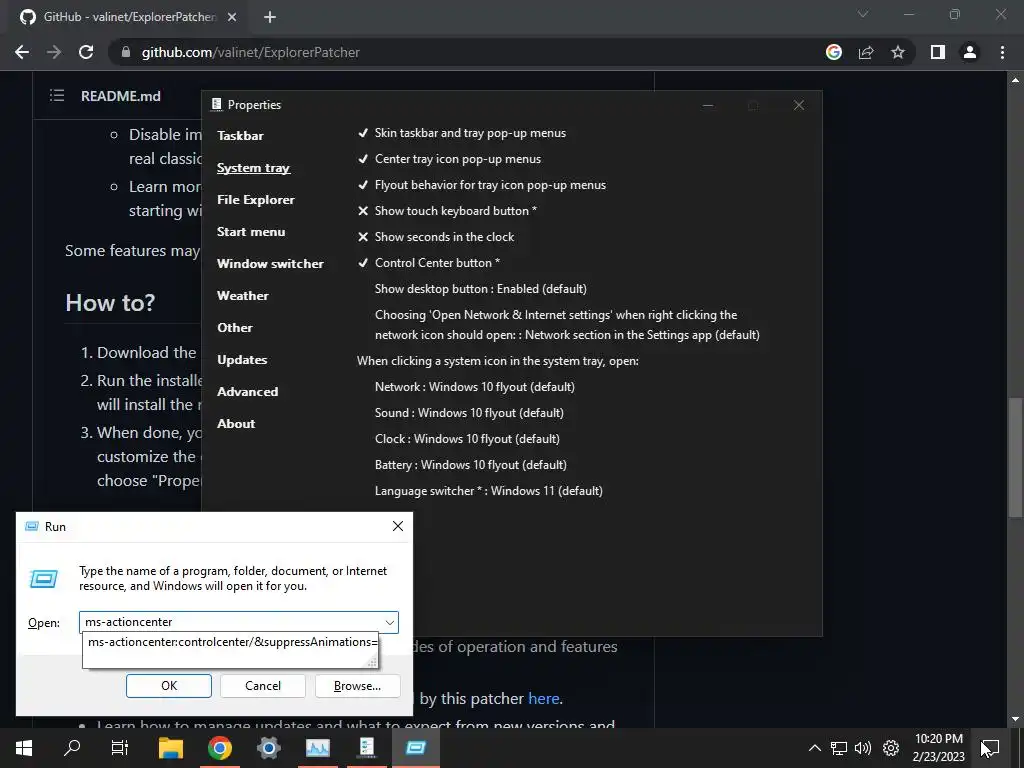1024x768 pixels.
Task: Click OK in Run dialog
Action: pos(168,686)
